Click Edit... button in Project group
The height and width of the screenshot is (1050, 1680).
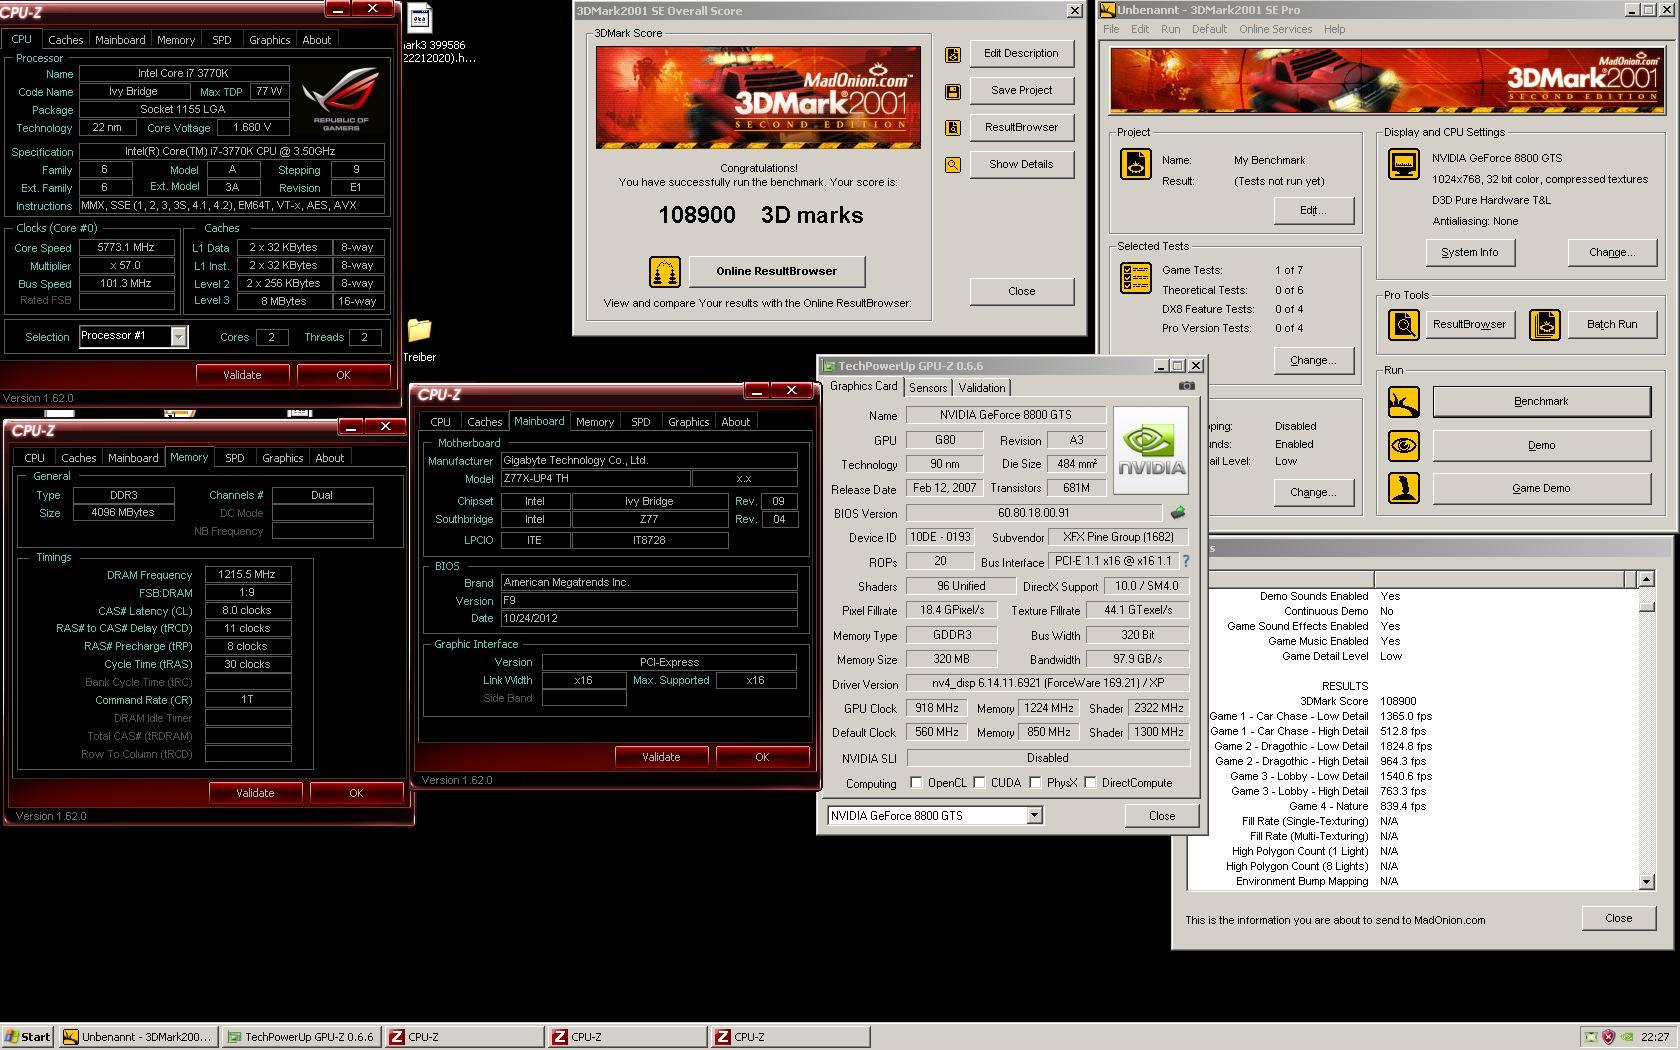pyautogui.click(x=1313, y=211)
